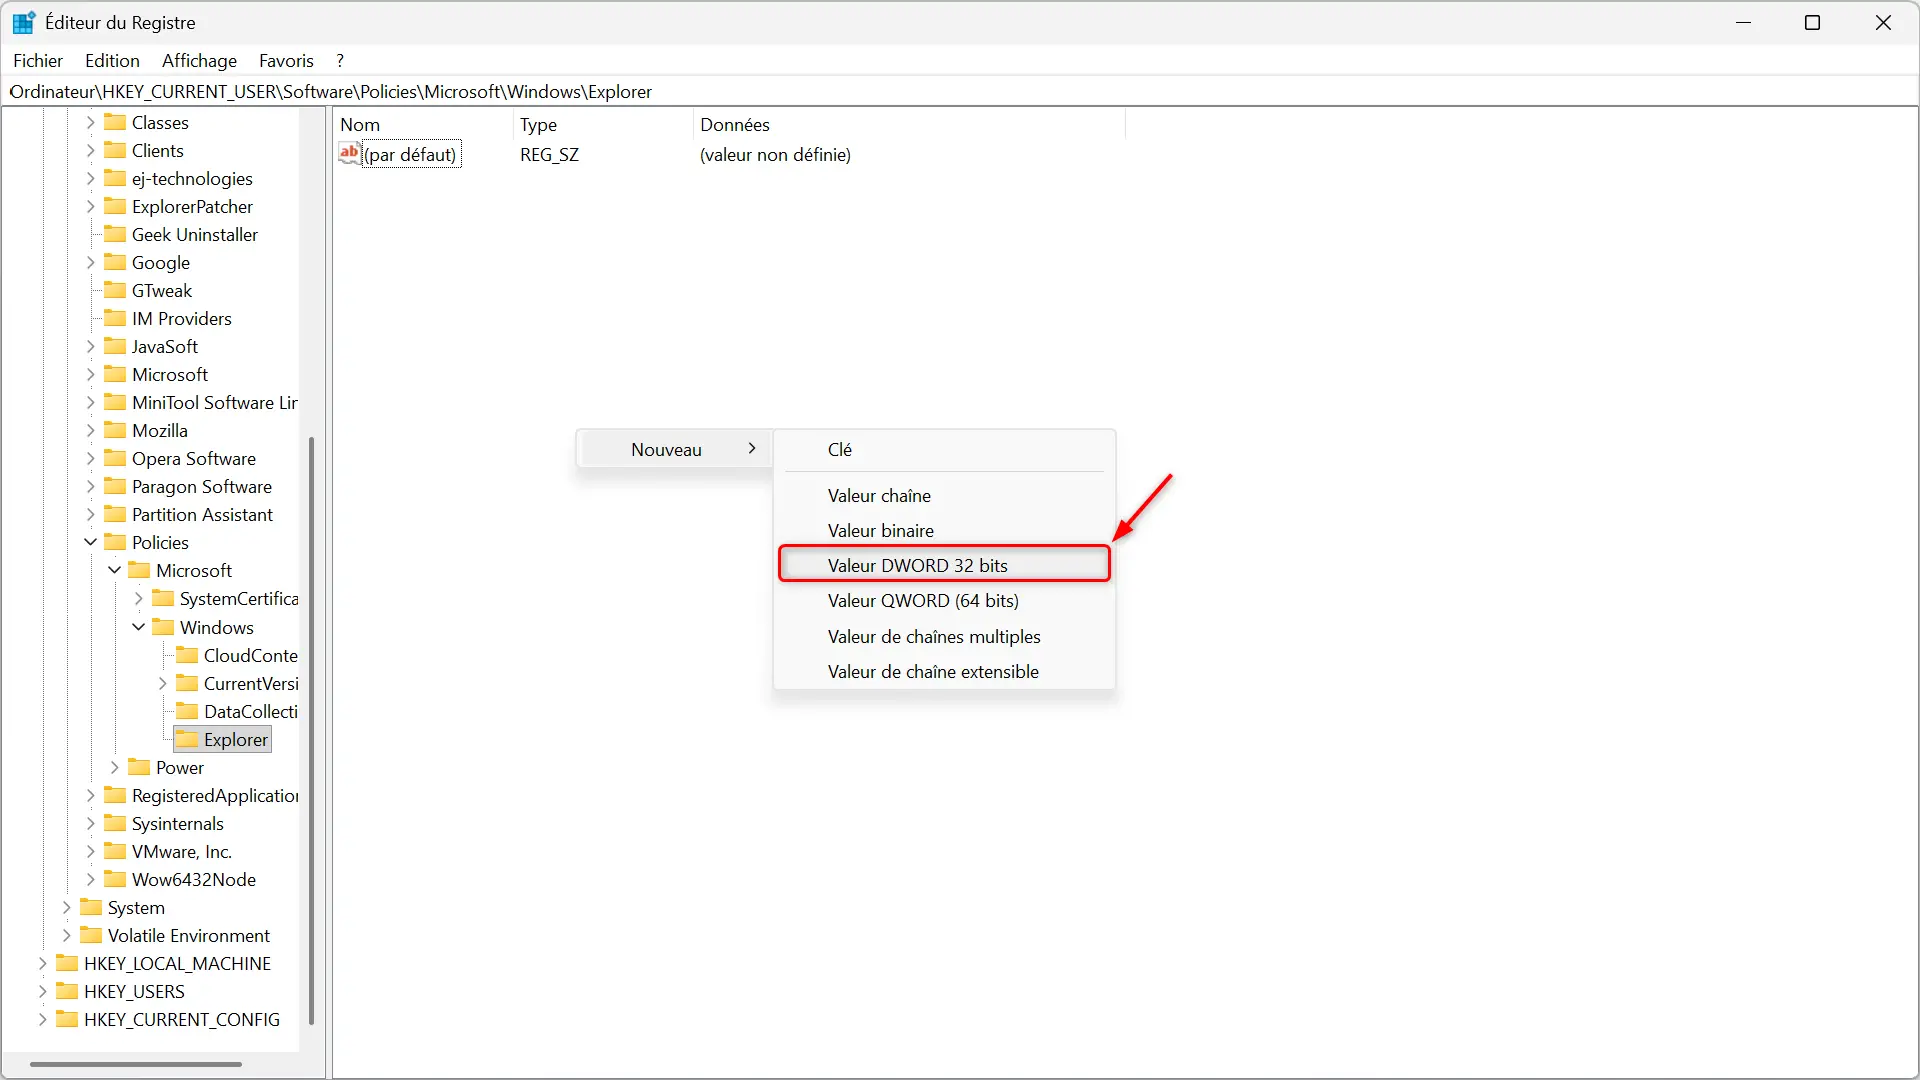Image resolution: width=1920 pixels, height=1080 pixels.
Task: Expand the CurrentVersion tree node
Action: pos(163,683)
